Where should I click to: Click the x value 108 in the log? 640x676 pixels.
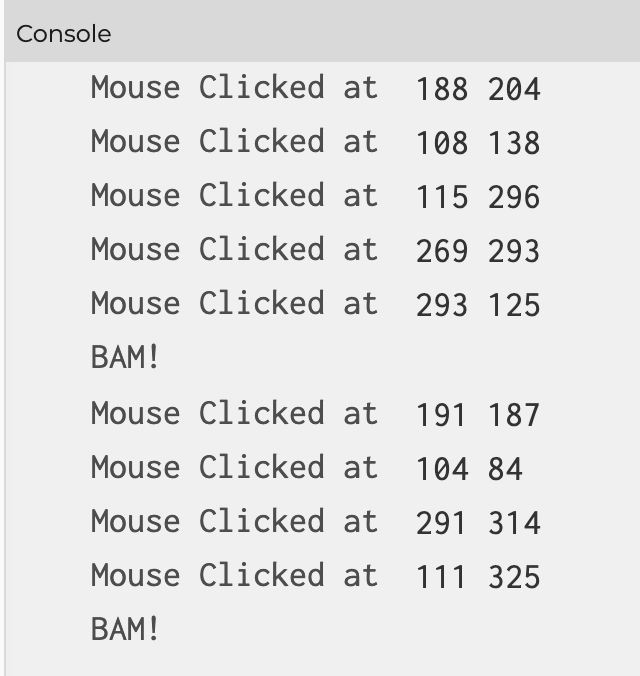(442, 143)
